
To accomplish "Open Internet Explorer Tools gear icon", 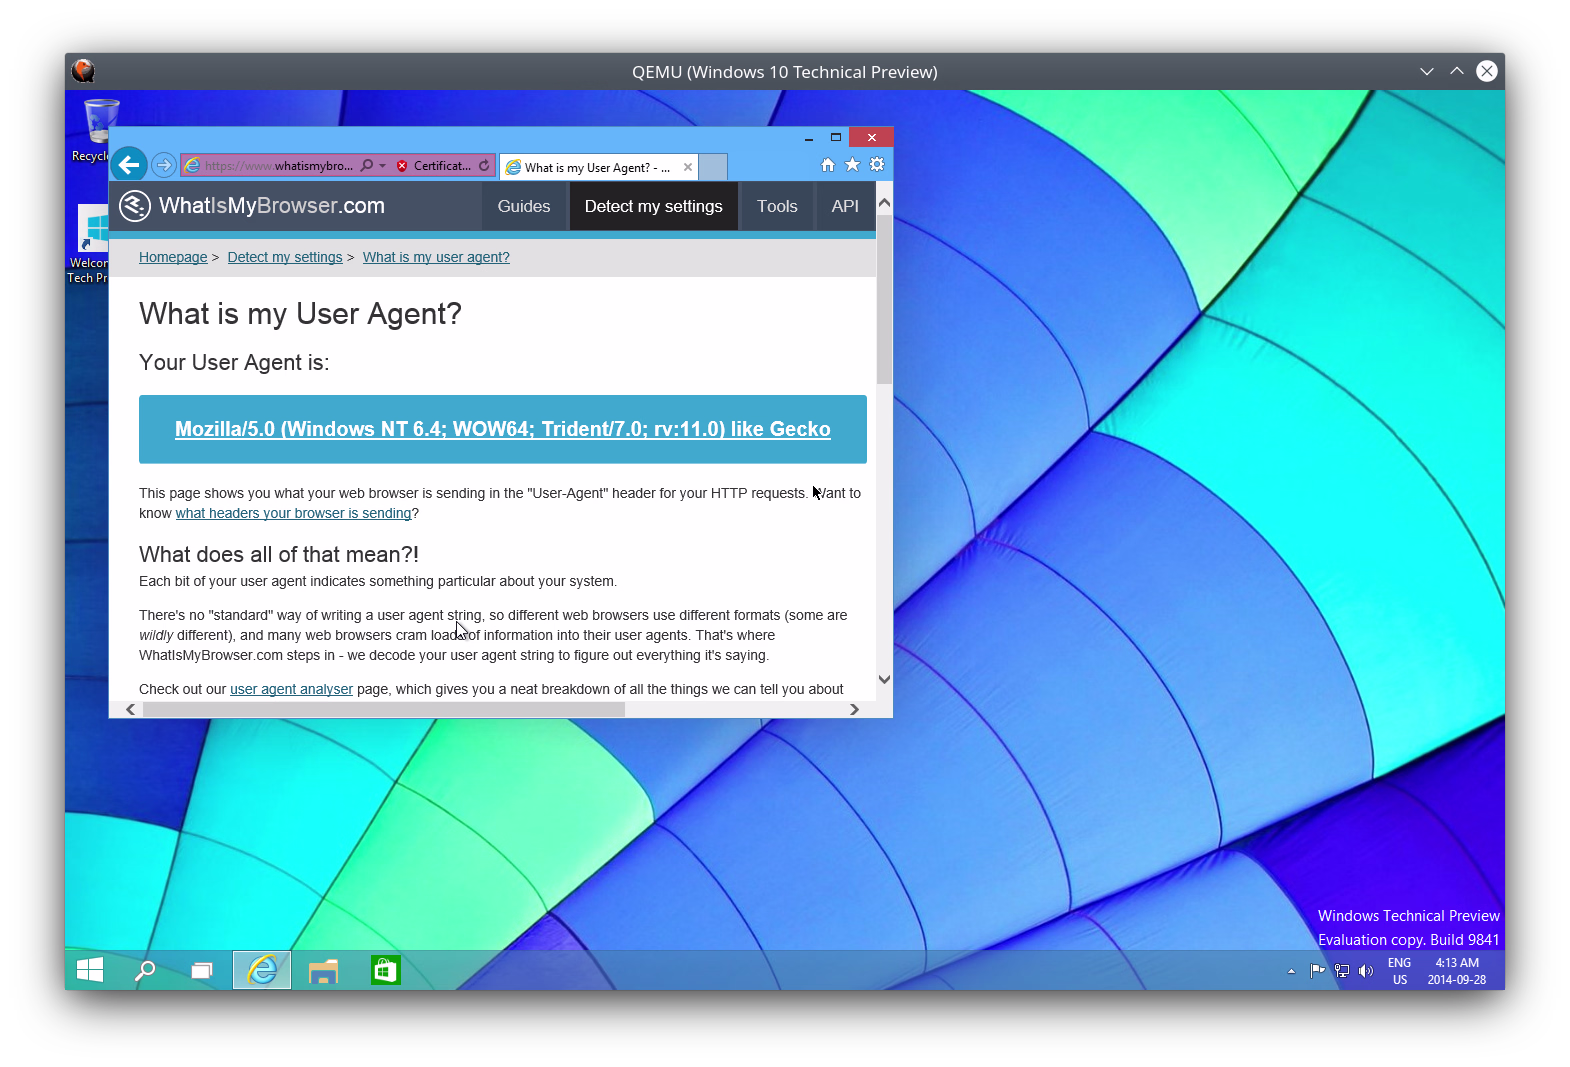I will [x=877, y=165].
